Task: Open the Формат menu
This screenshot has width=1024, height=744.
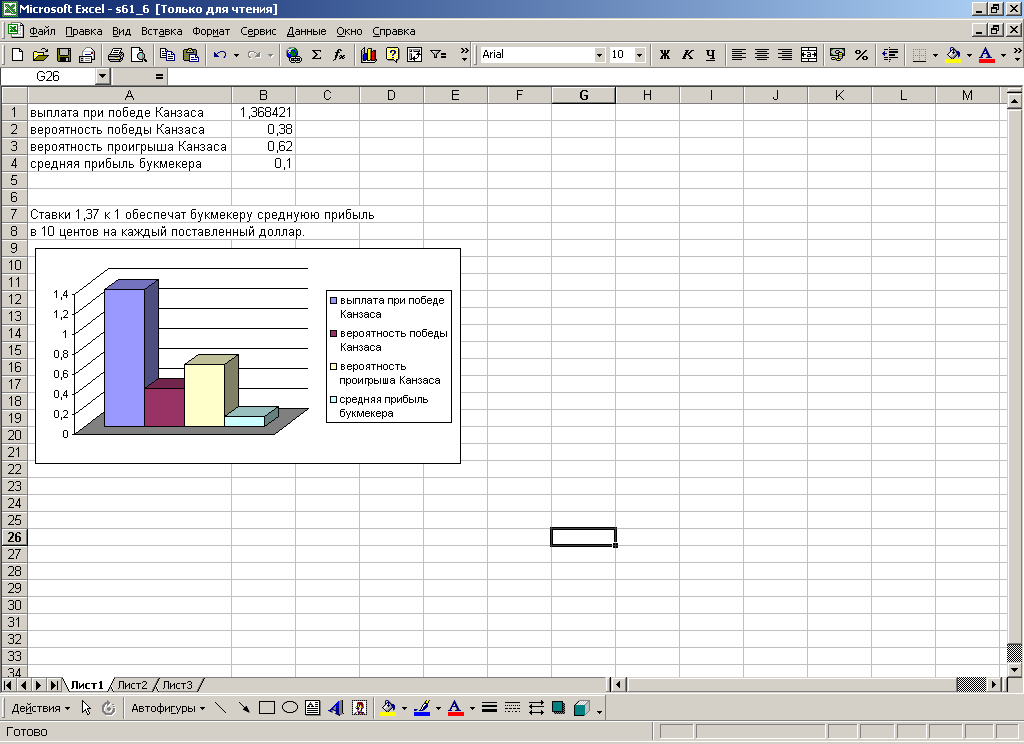Action: [x=211, y=31]
